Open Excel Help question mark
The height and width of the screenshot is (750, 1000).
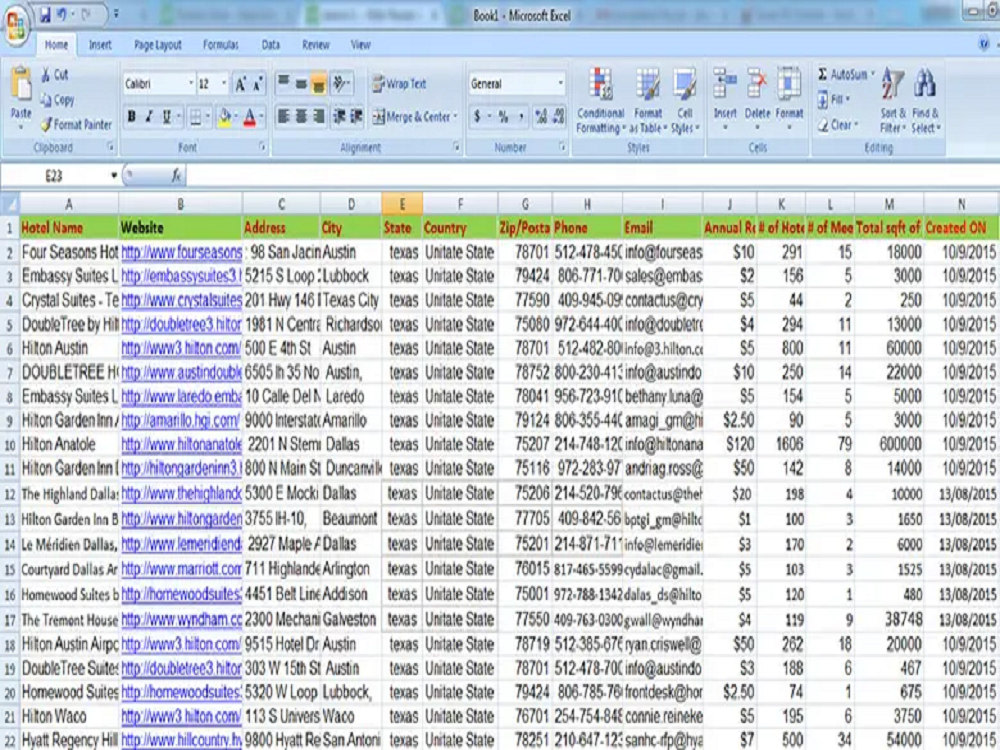tap(984, 44)
